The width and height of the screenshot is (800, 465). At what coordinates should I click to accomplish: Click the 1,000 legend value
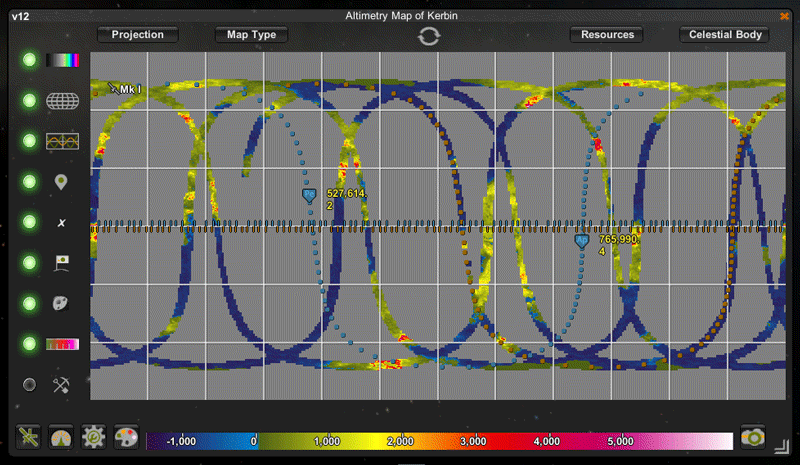[x=327, y=441]
